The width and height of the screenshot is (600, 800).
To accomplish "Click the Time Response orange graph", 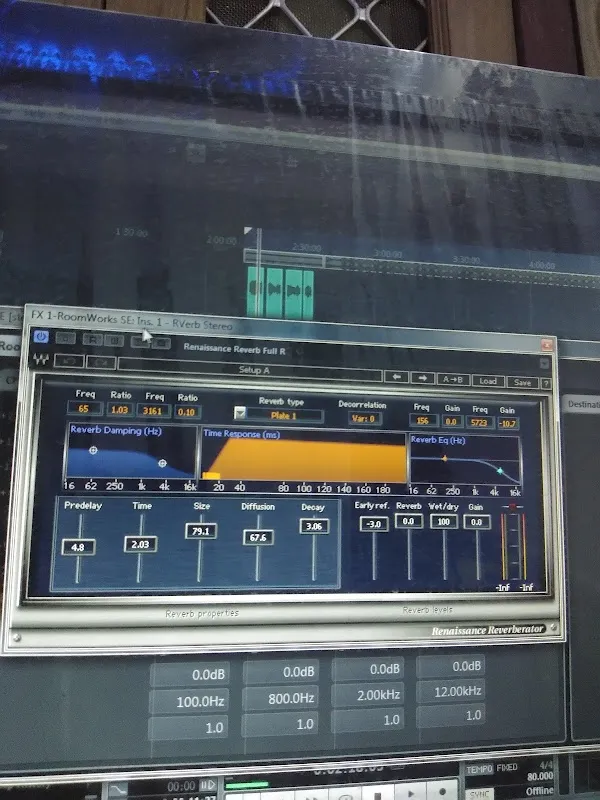I will [306, 461].
